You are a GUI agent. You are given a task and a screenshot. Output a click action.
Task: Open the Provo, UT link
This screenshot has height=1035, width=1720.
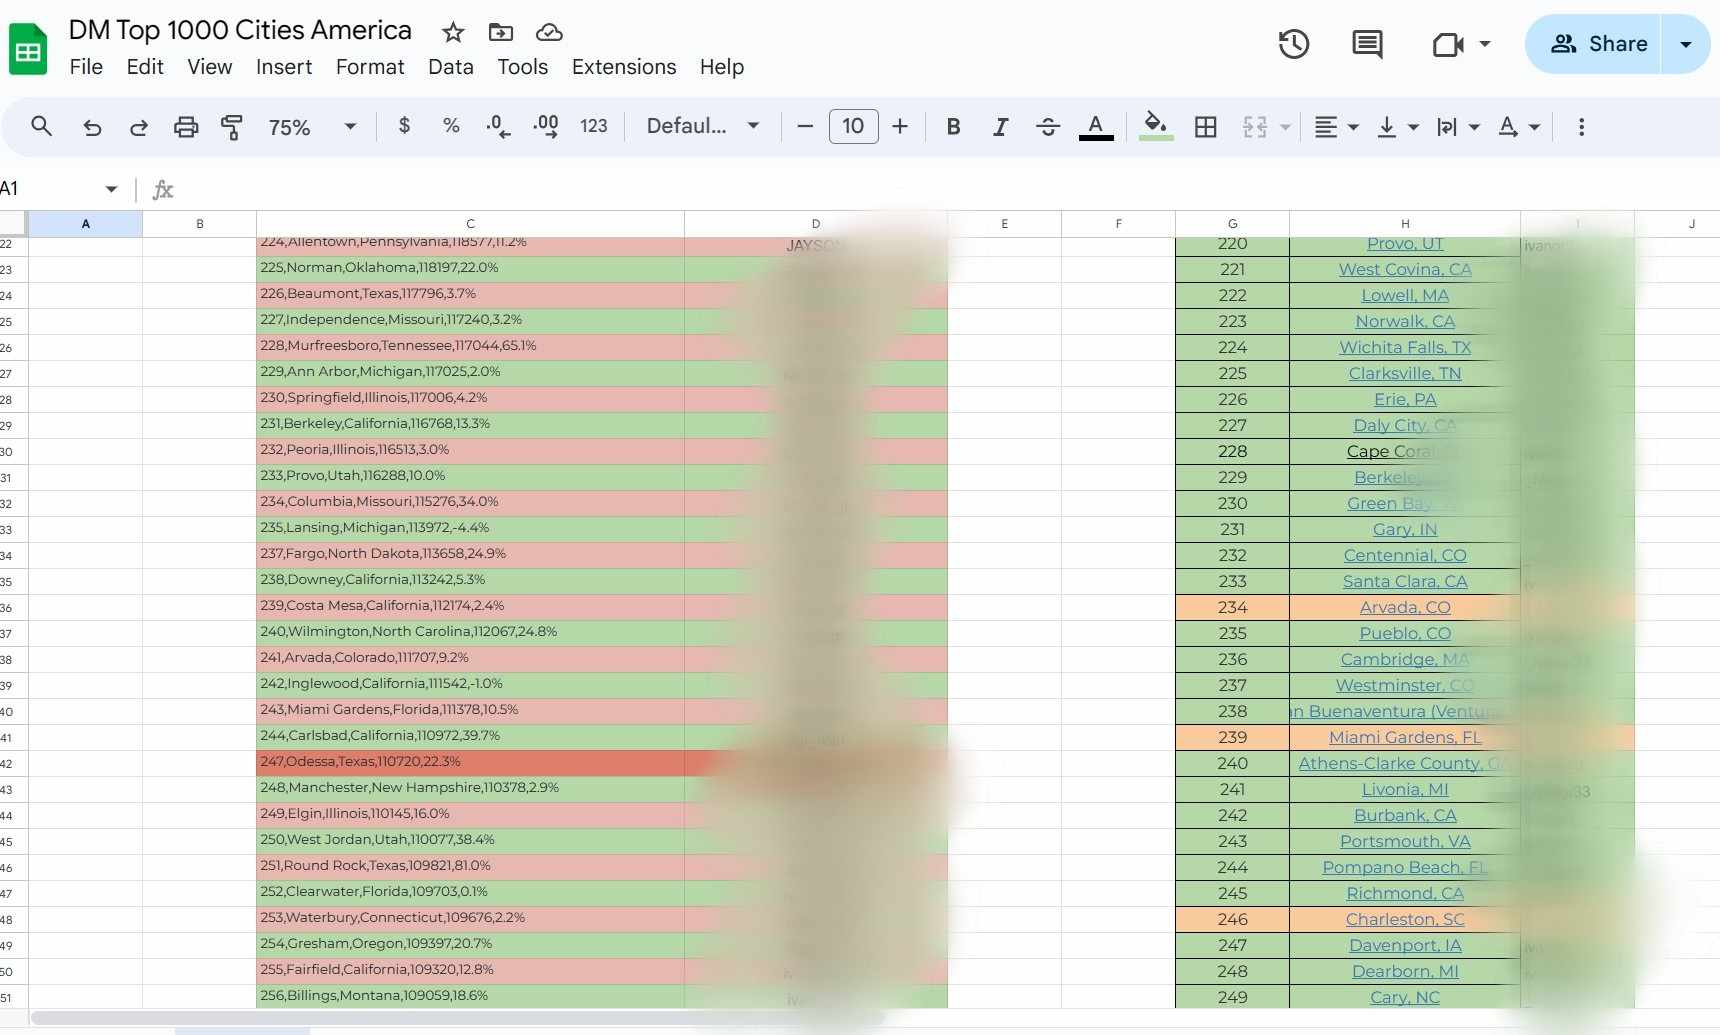coord(1405,244)
